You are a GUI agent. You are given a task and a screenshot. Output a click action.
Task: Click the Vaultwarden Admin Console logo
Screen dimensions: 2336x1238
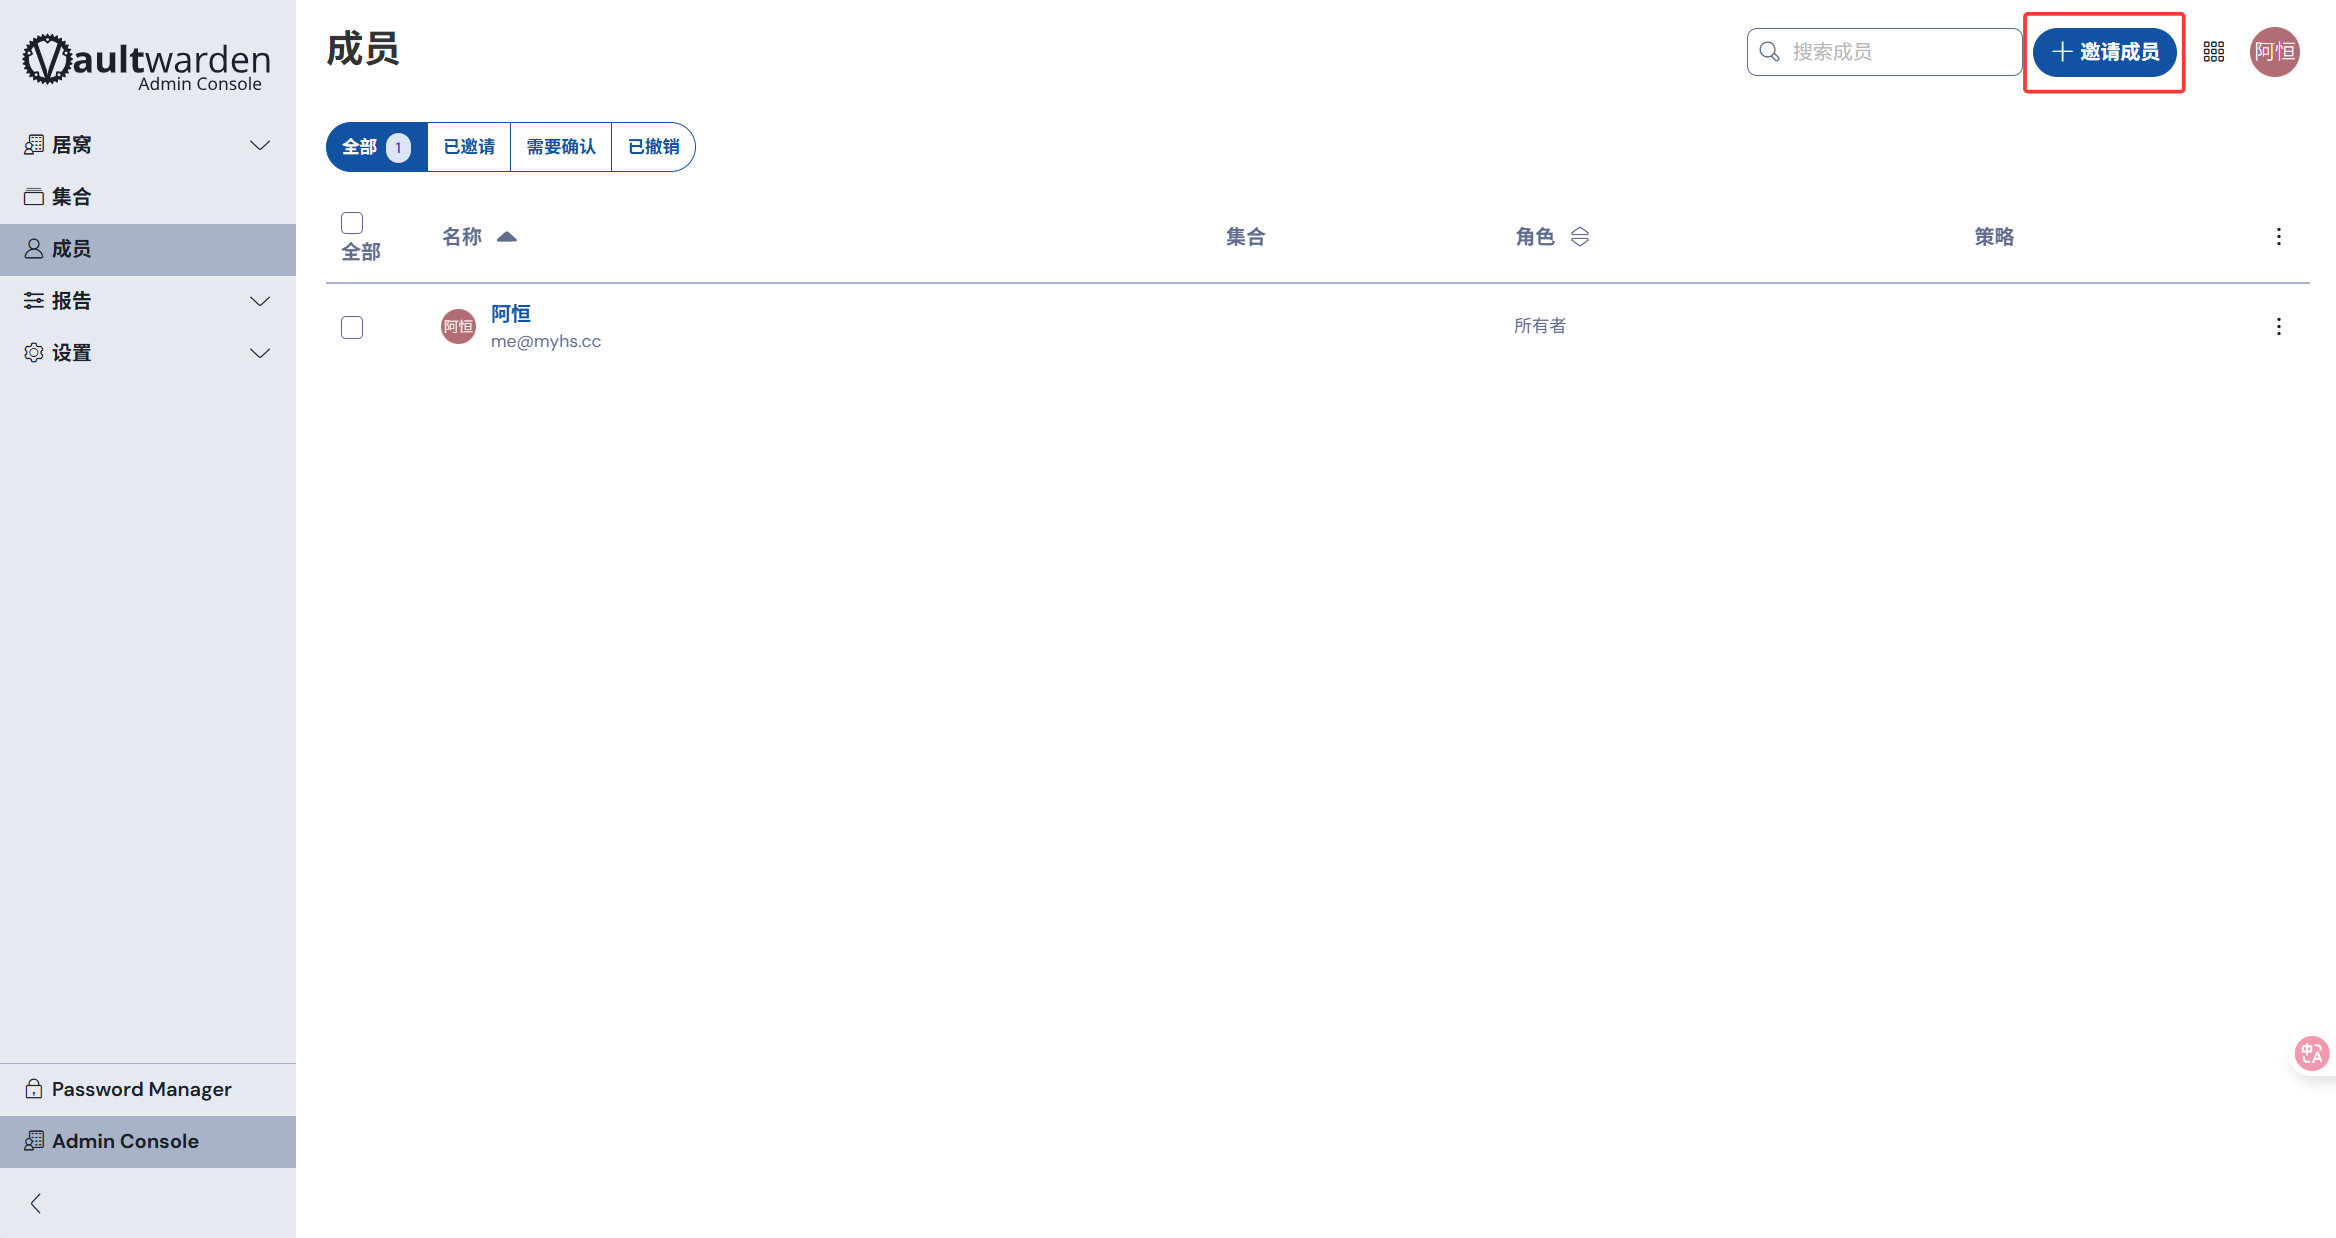pos(147,63)
